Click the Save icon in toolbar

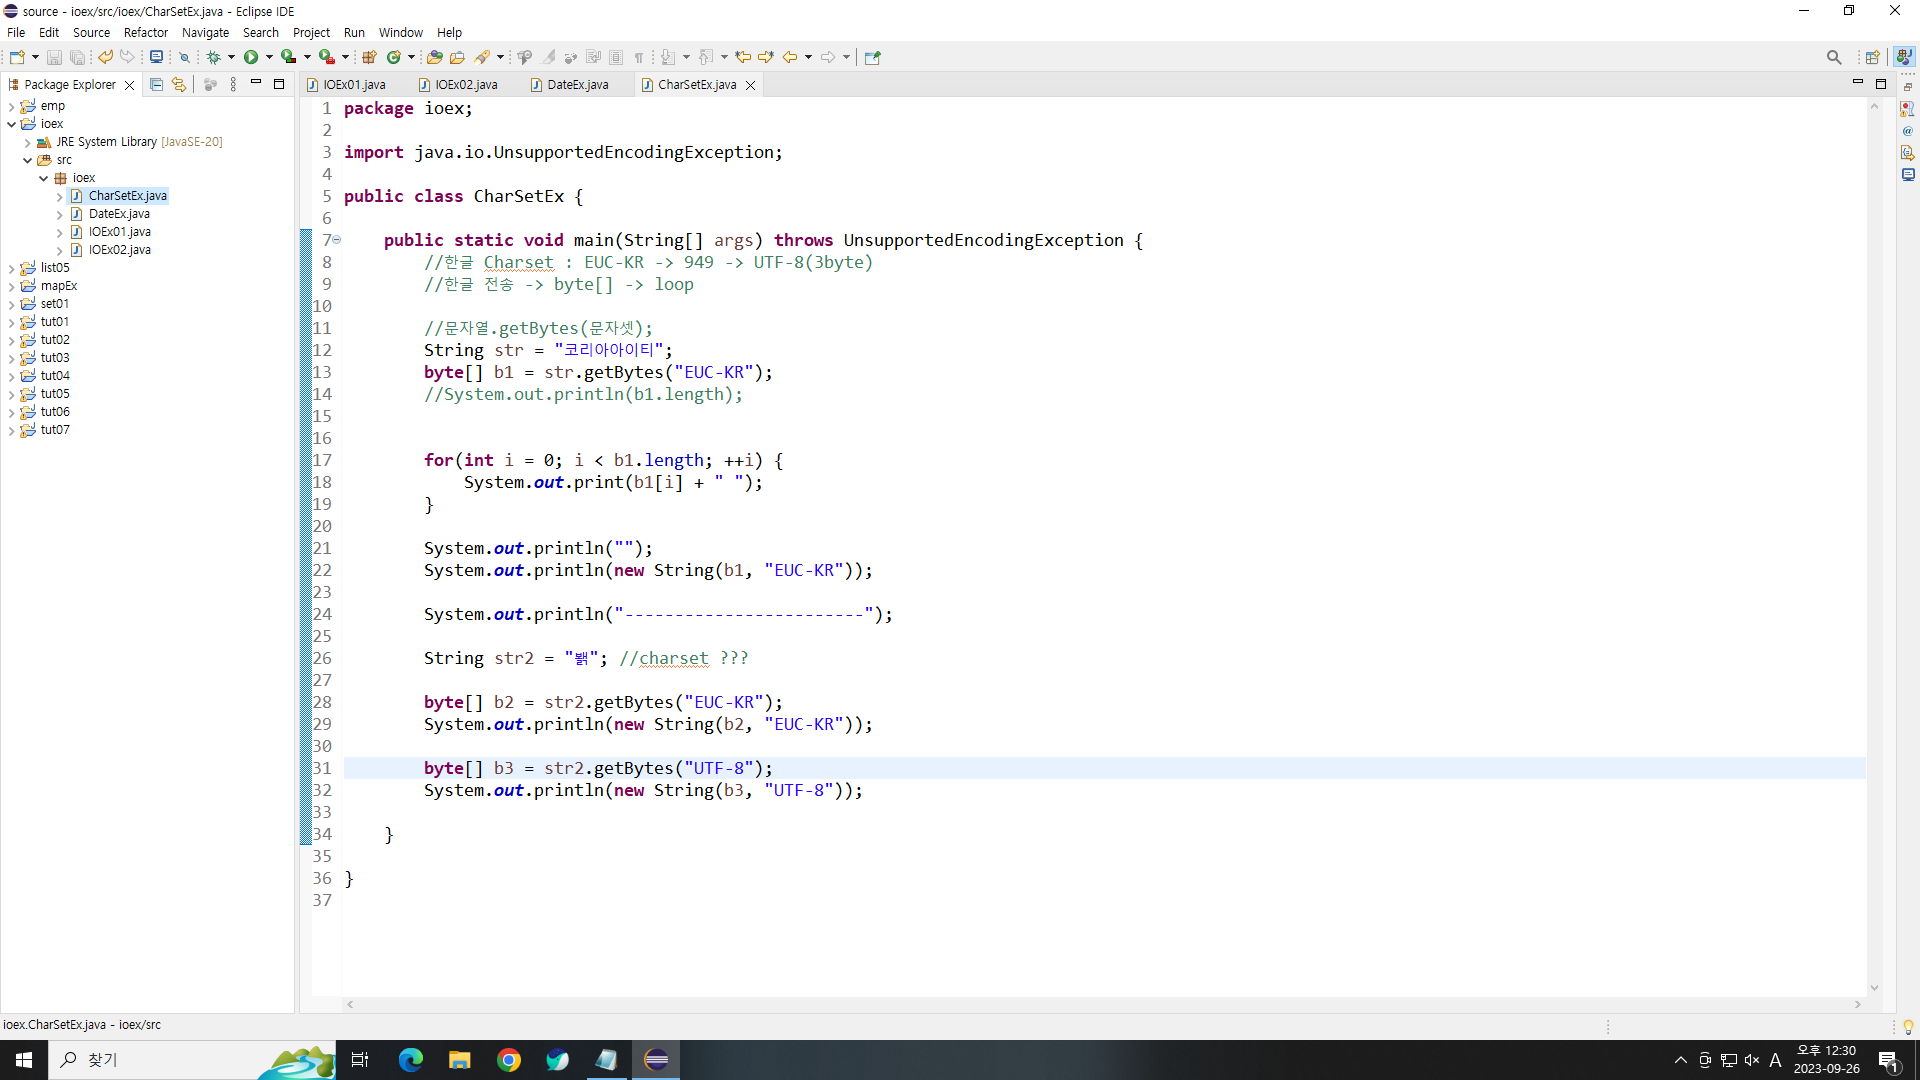[x=55, y=57]
